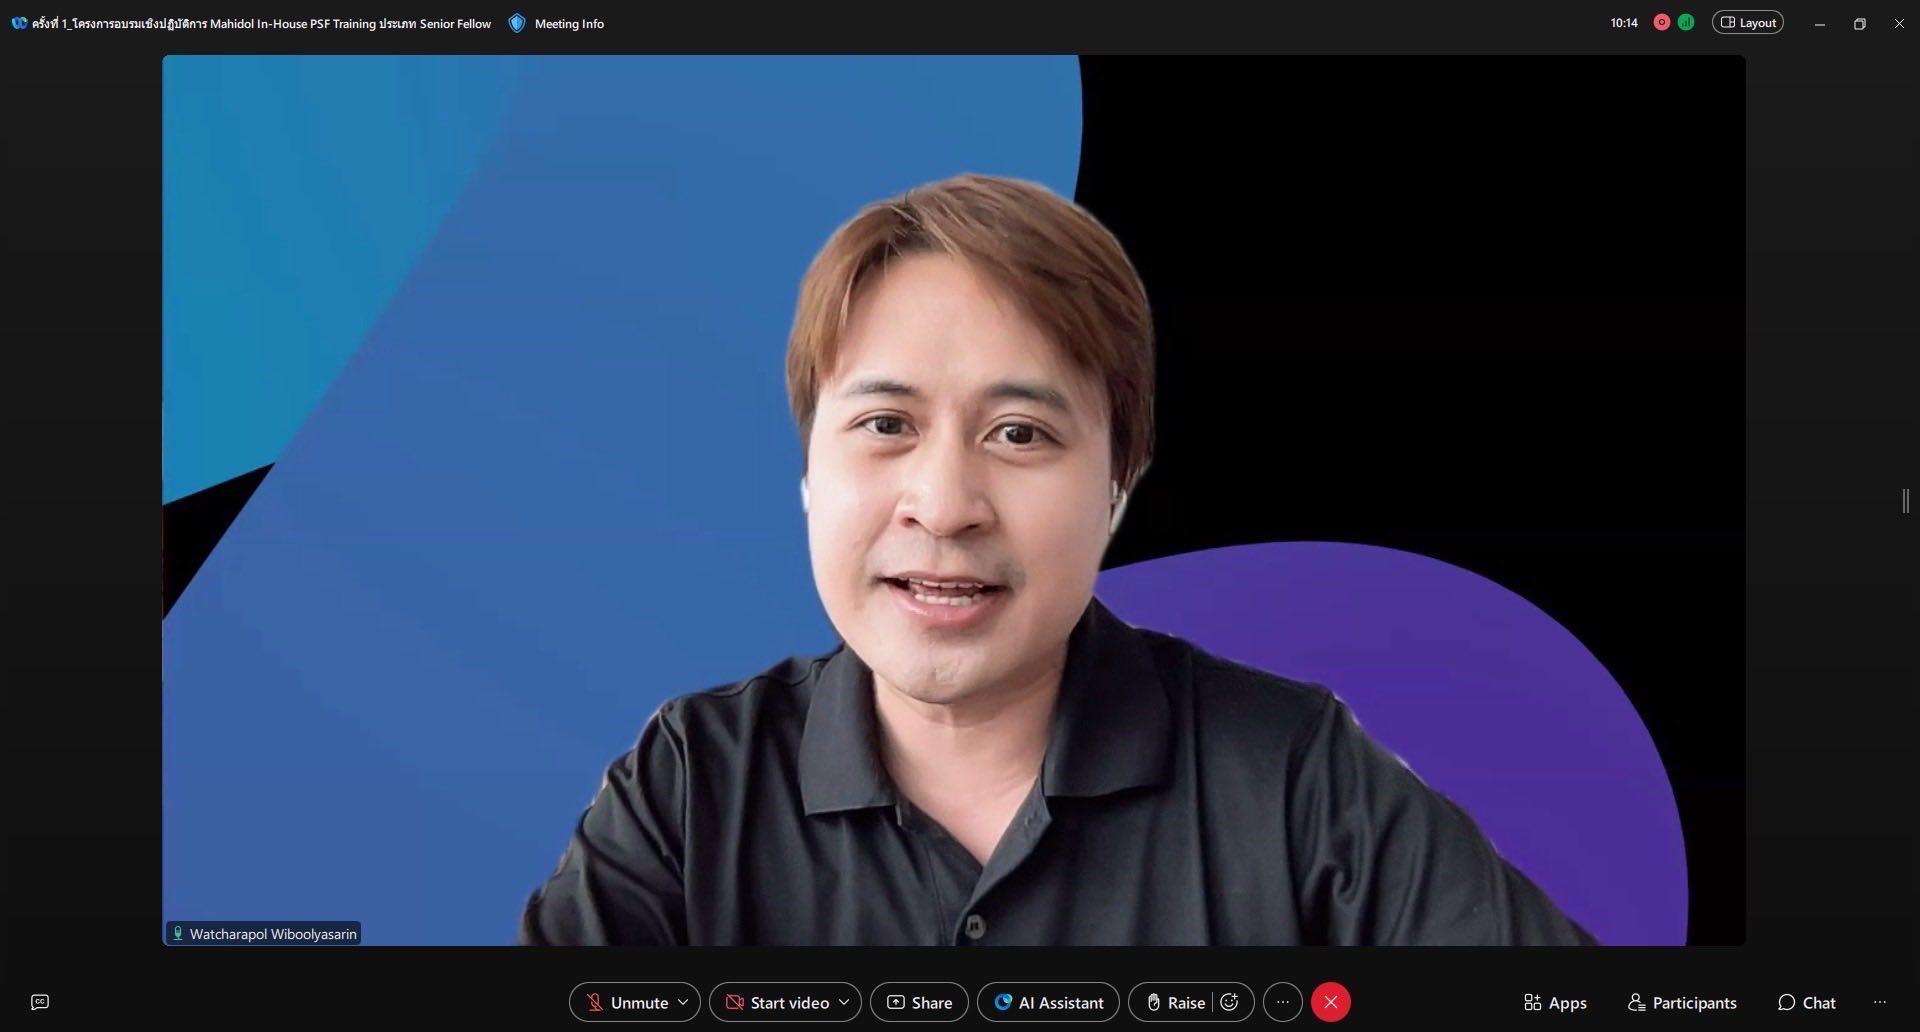The width and height of the screenshot is (1920, 1032).
Task: Open the Participants panel
Action: point(1682,1002)
